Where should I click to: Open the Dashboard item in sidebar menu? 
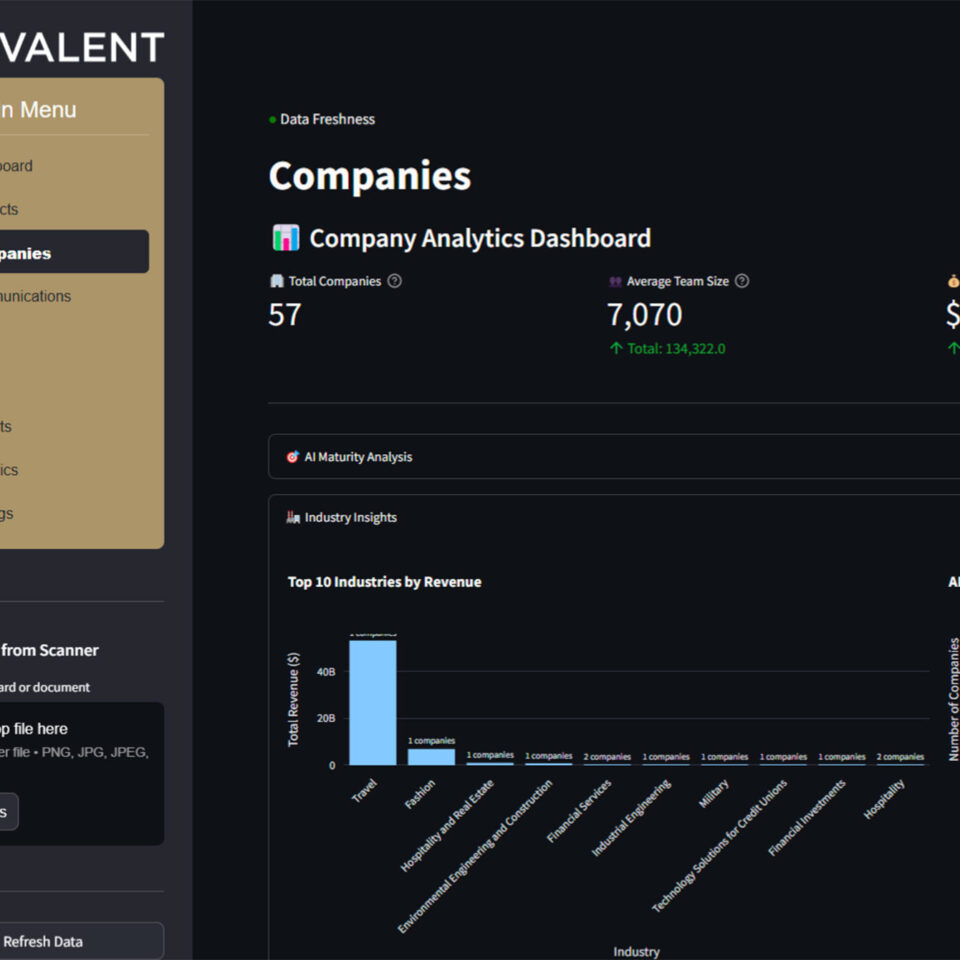pyautogui.click(x=20, y=166)
